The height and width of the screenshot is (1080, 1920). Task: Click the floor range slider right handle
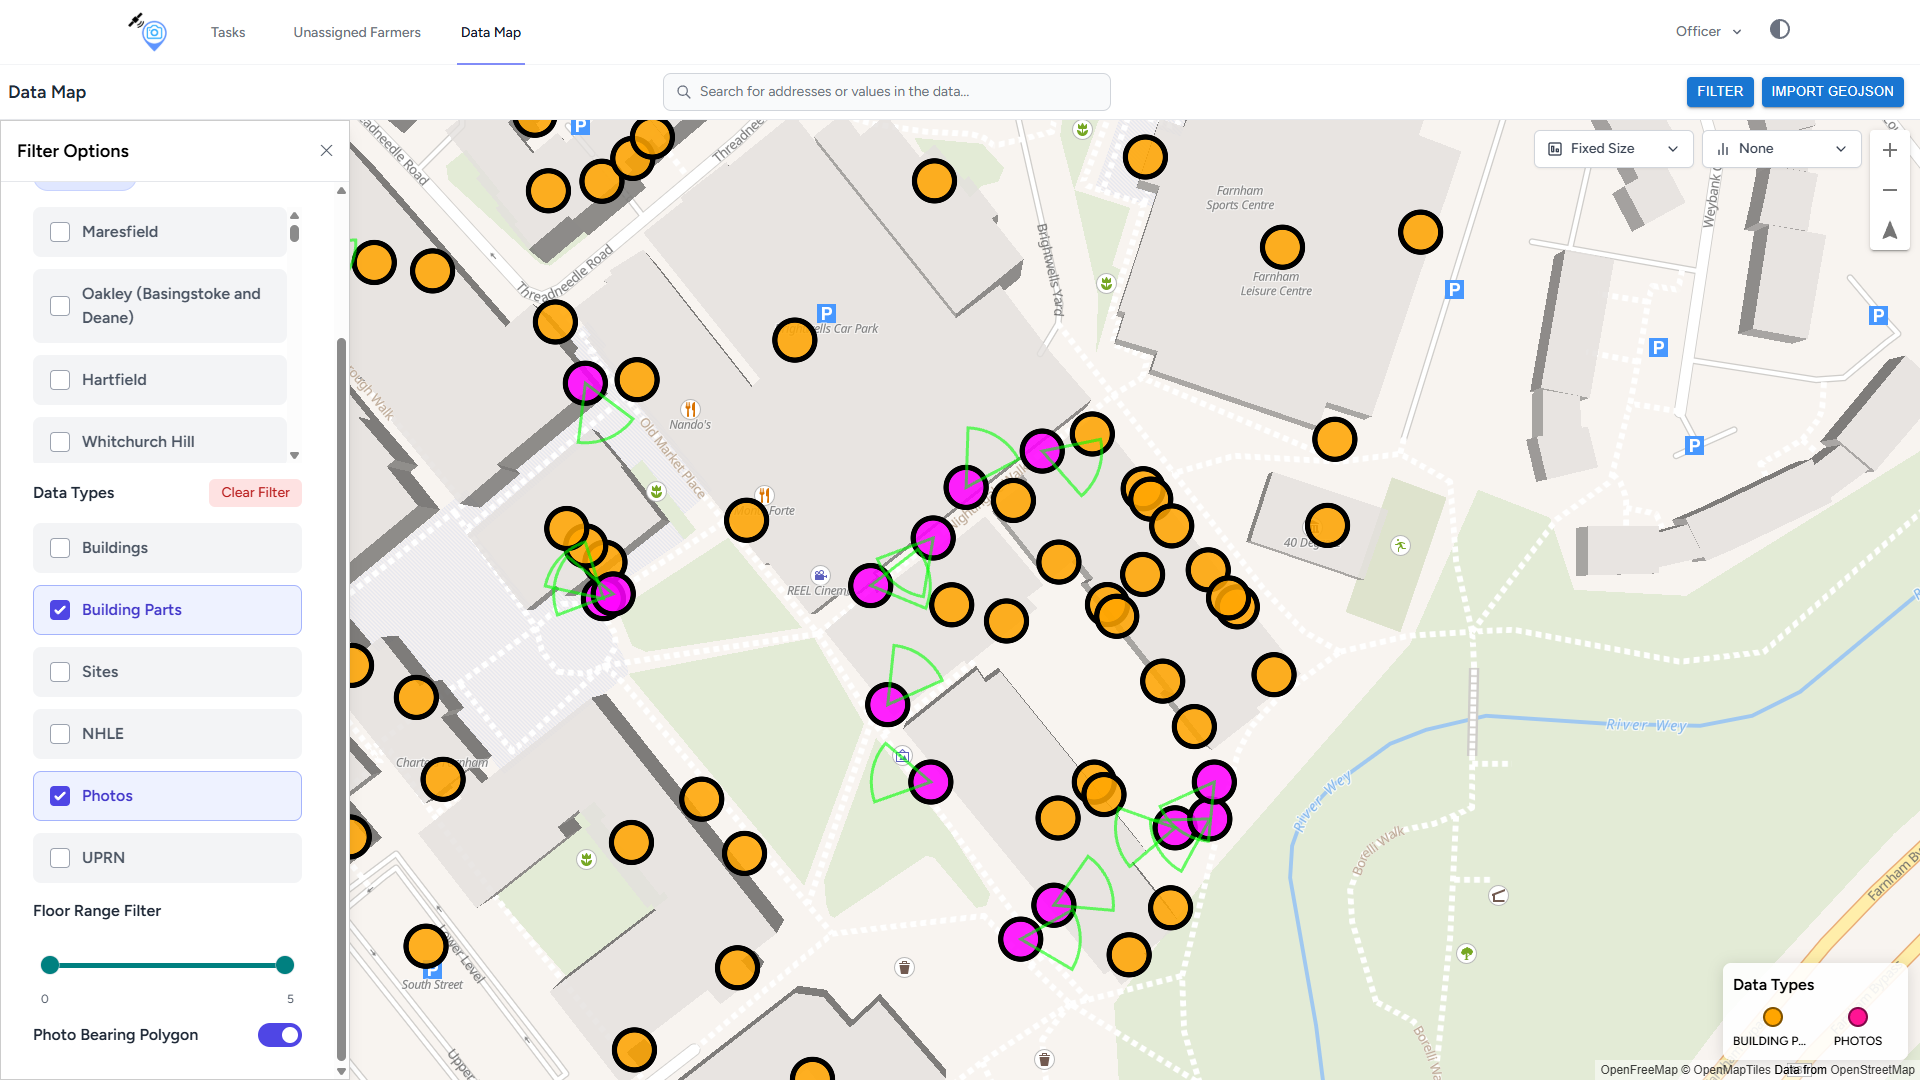[285, 965]
